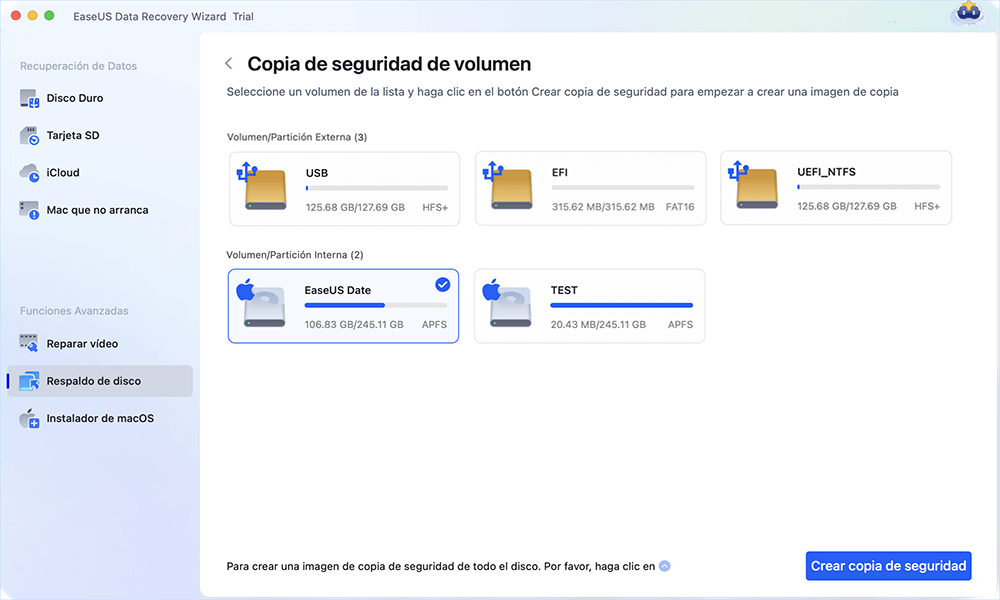Viewport: 1000px width, 600px height.
Task: Click the USB volume drive icon
Action: click(261, 187)
